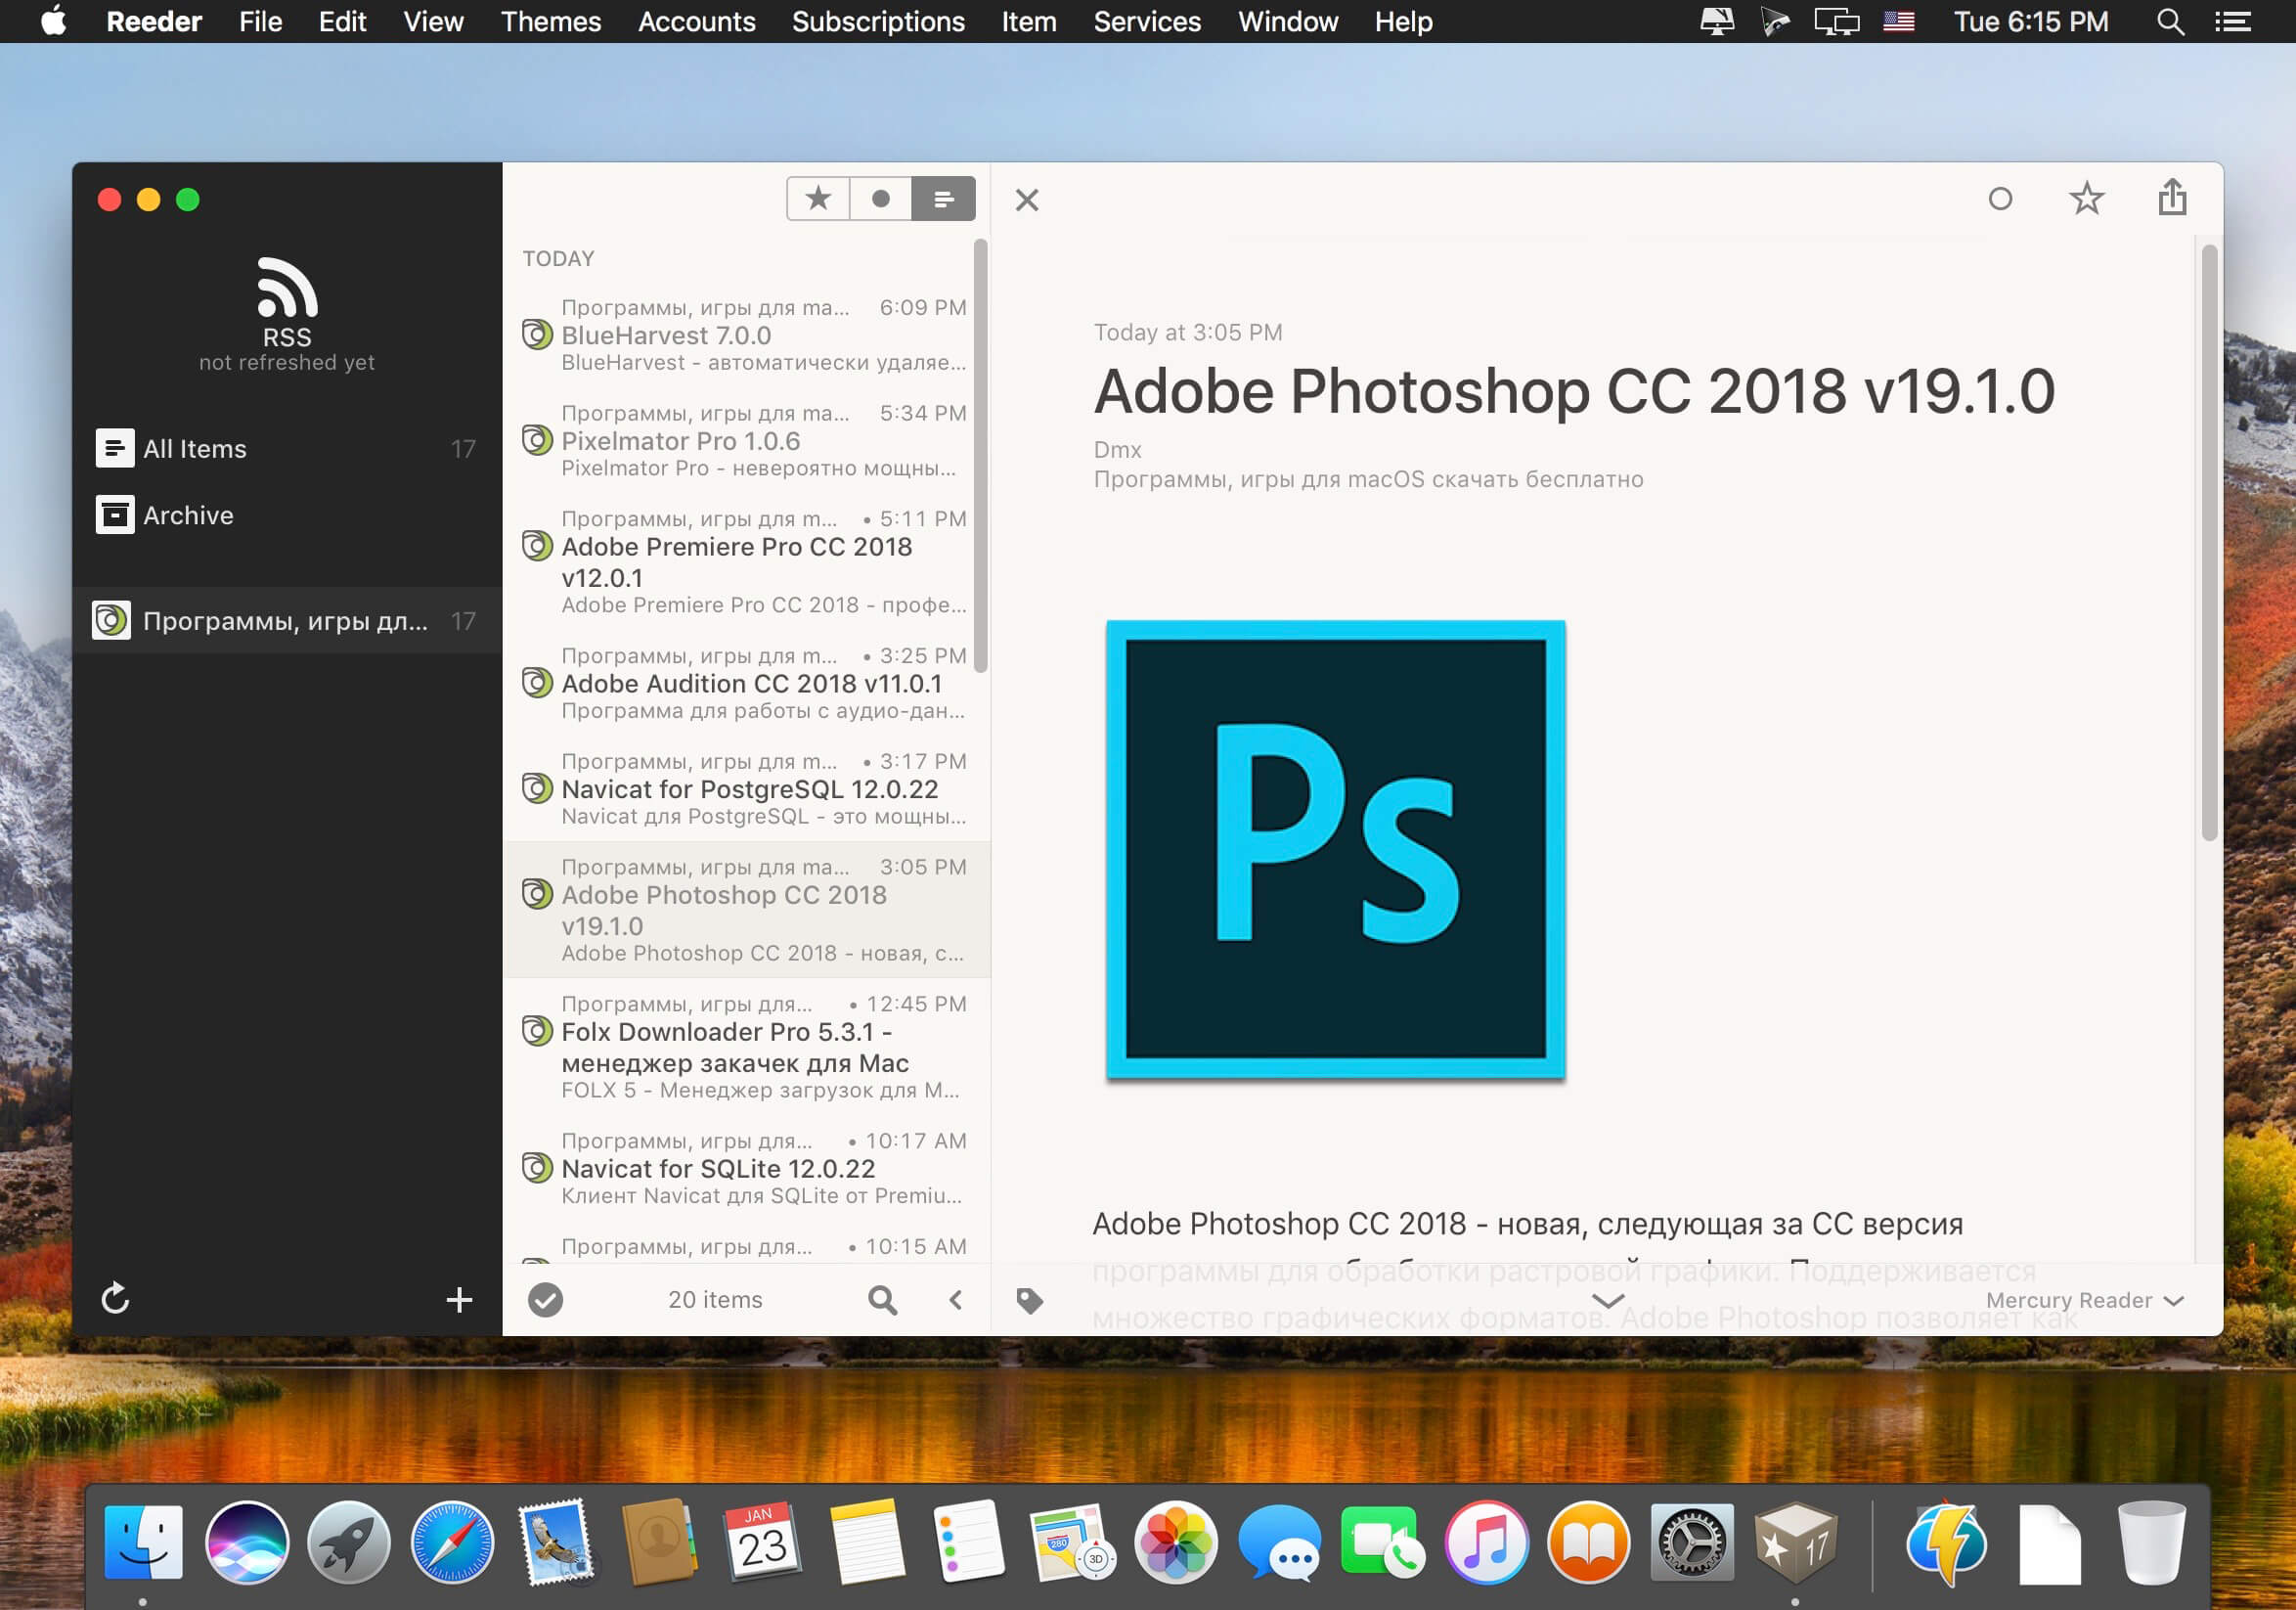Mark all items as read checkmark

[545, 1300]
